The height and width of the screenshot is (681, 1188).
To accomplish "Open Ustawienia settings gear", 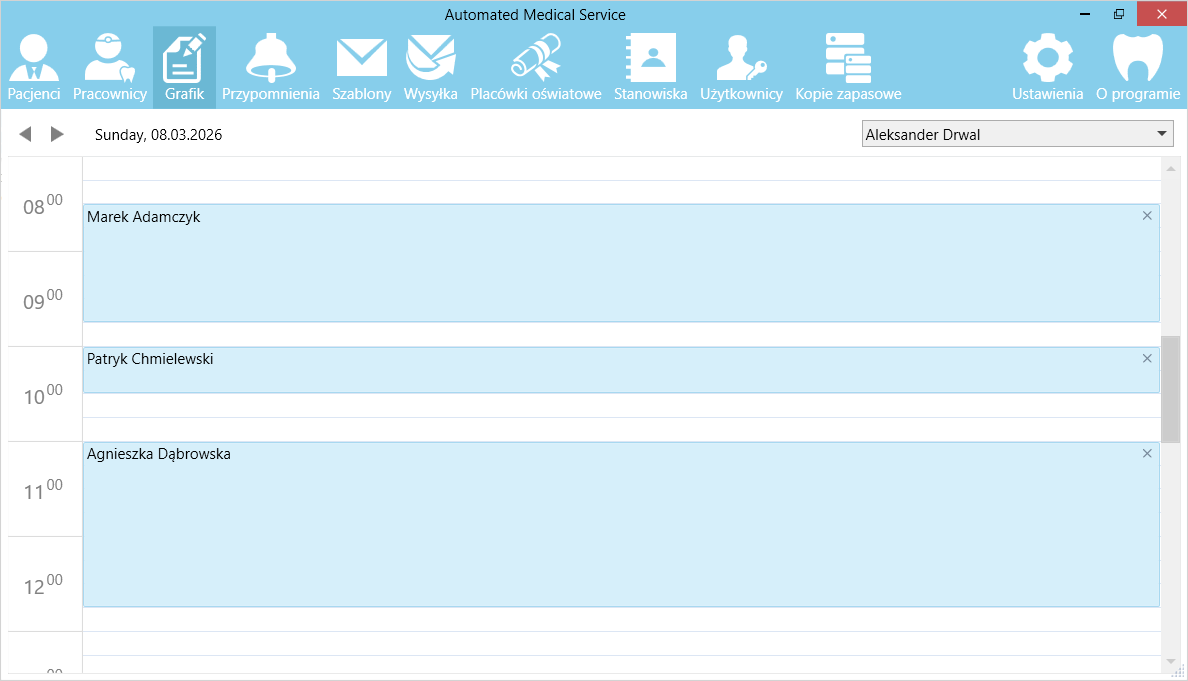I will 1047,67.
